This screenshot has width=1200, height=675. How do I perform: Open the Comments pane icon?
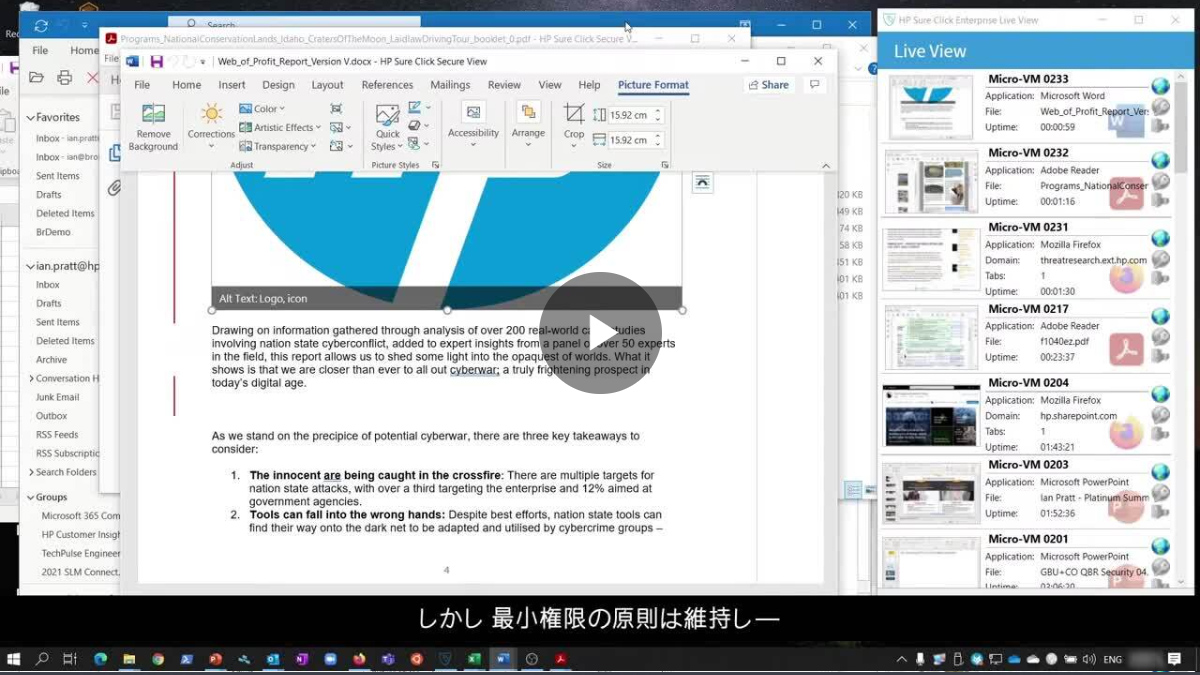click(814, 85)
